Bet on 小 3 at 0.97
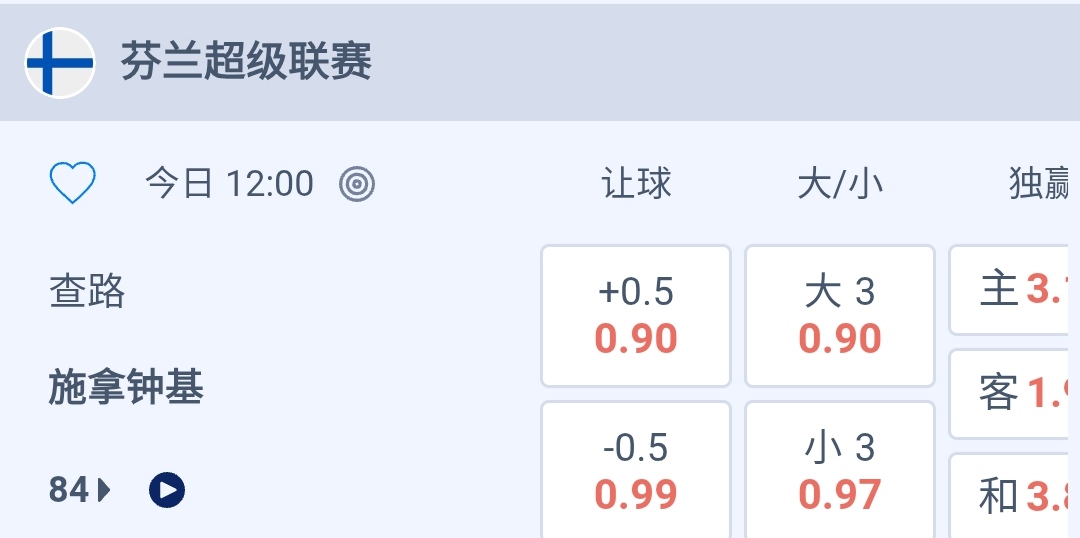The height and width of the screenshot is (538, 1080). click(x=840, y=470)
